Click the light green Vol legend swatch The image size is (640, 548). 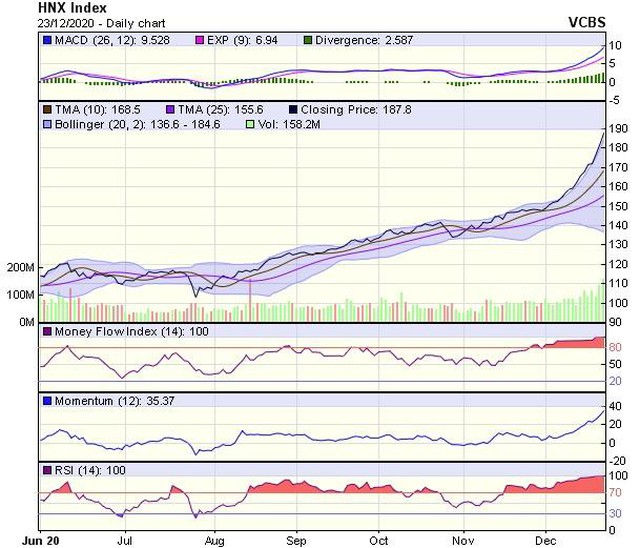tap(250, 124)
